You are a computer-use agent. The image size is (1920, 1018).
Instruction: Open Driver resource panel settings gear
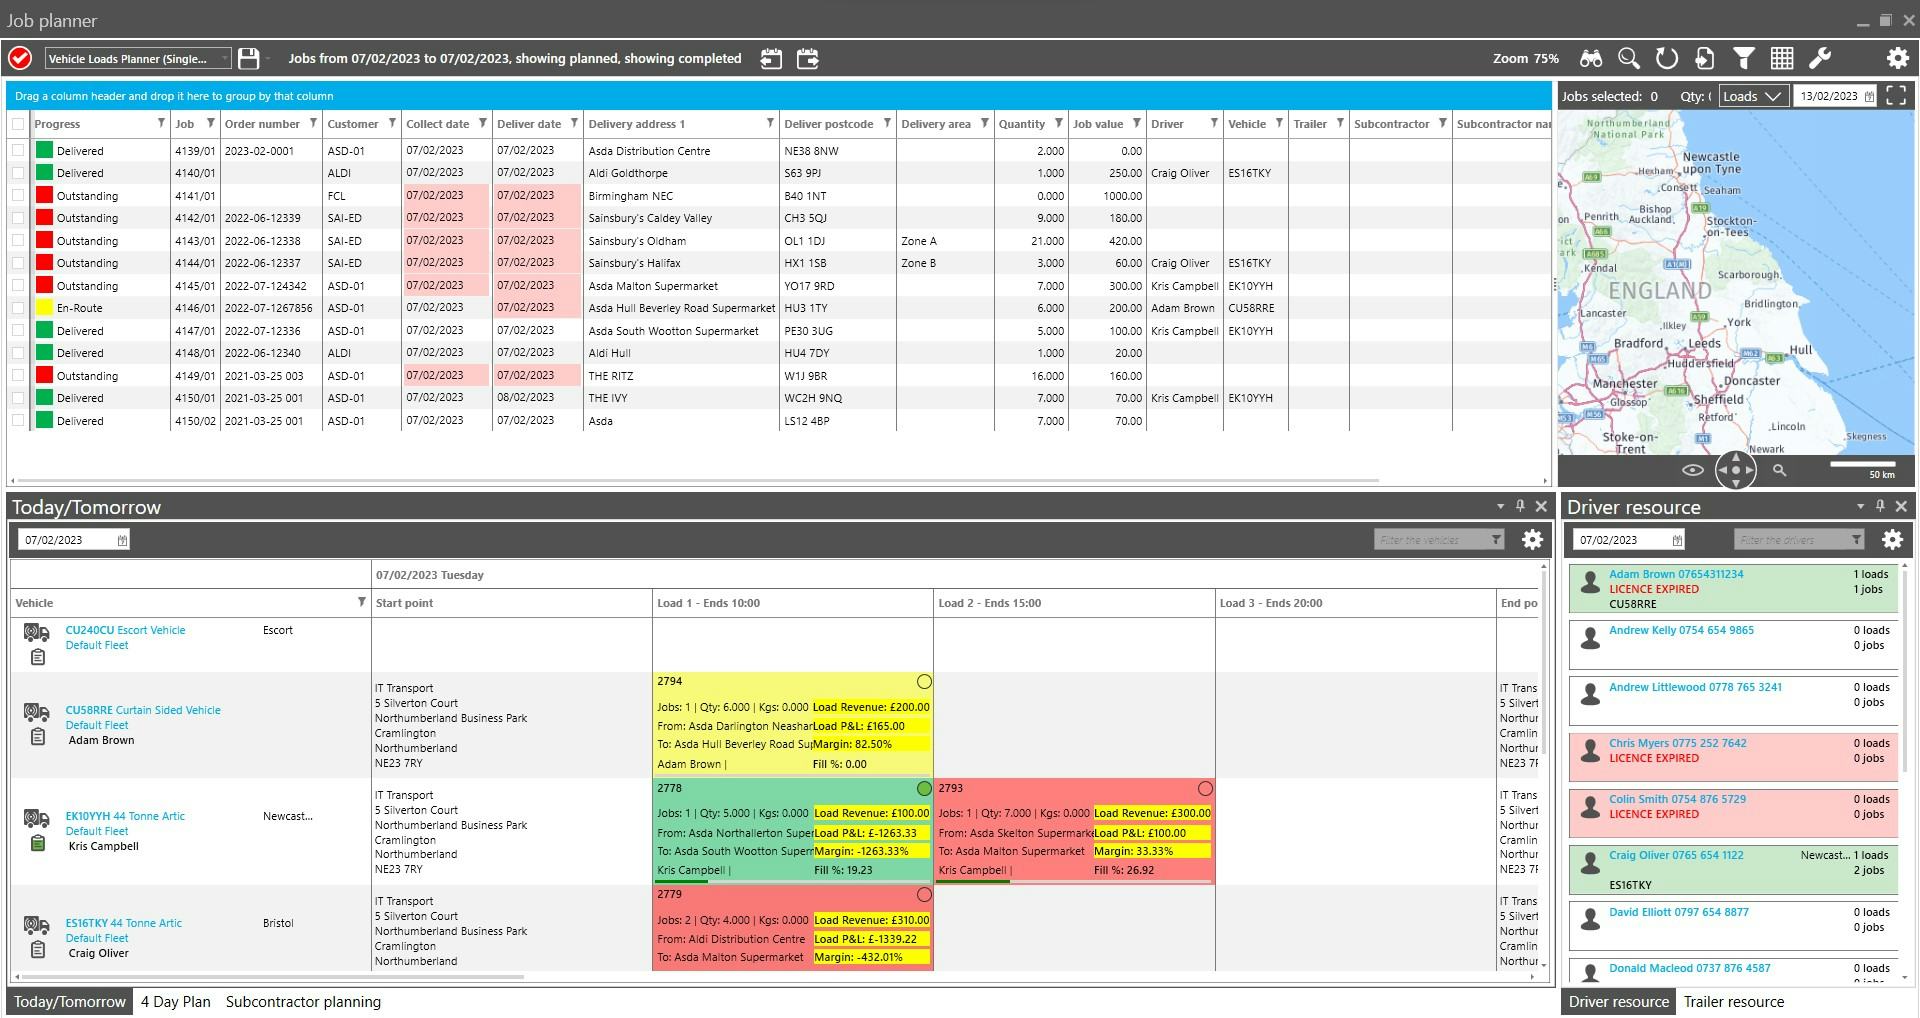tap(1892, 539)
